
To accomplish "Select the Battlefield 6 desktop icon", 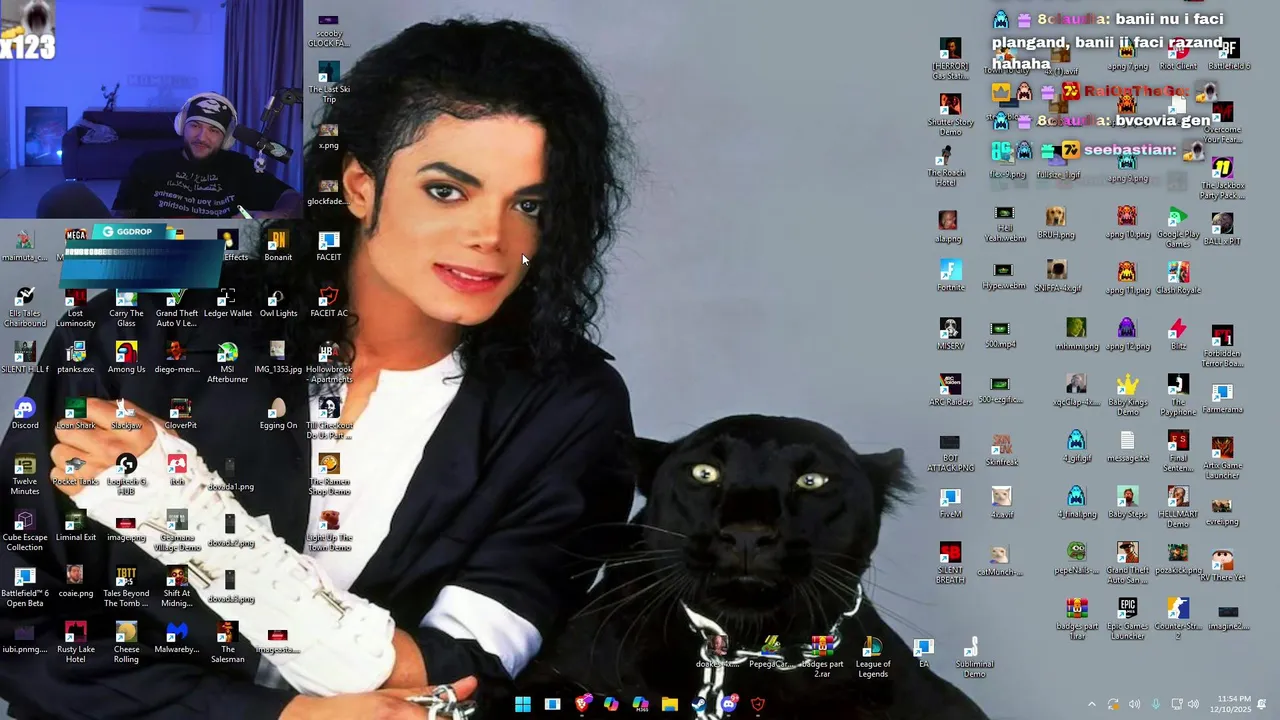I will [x=1229, y=54].
